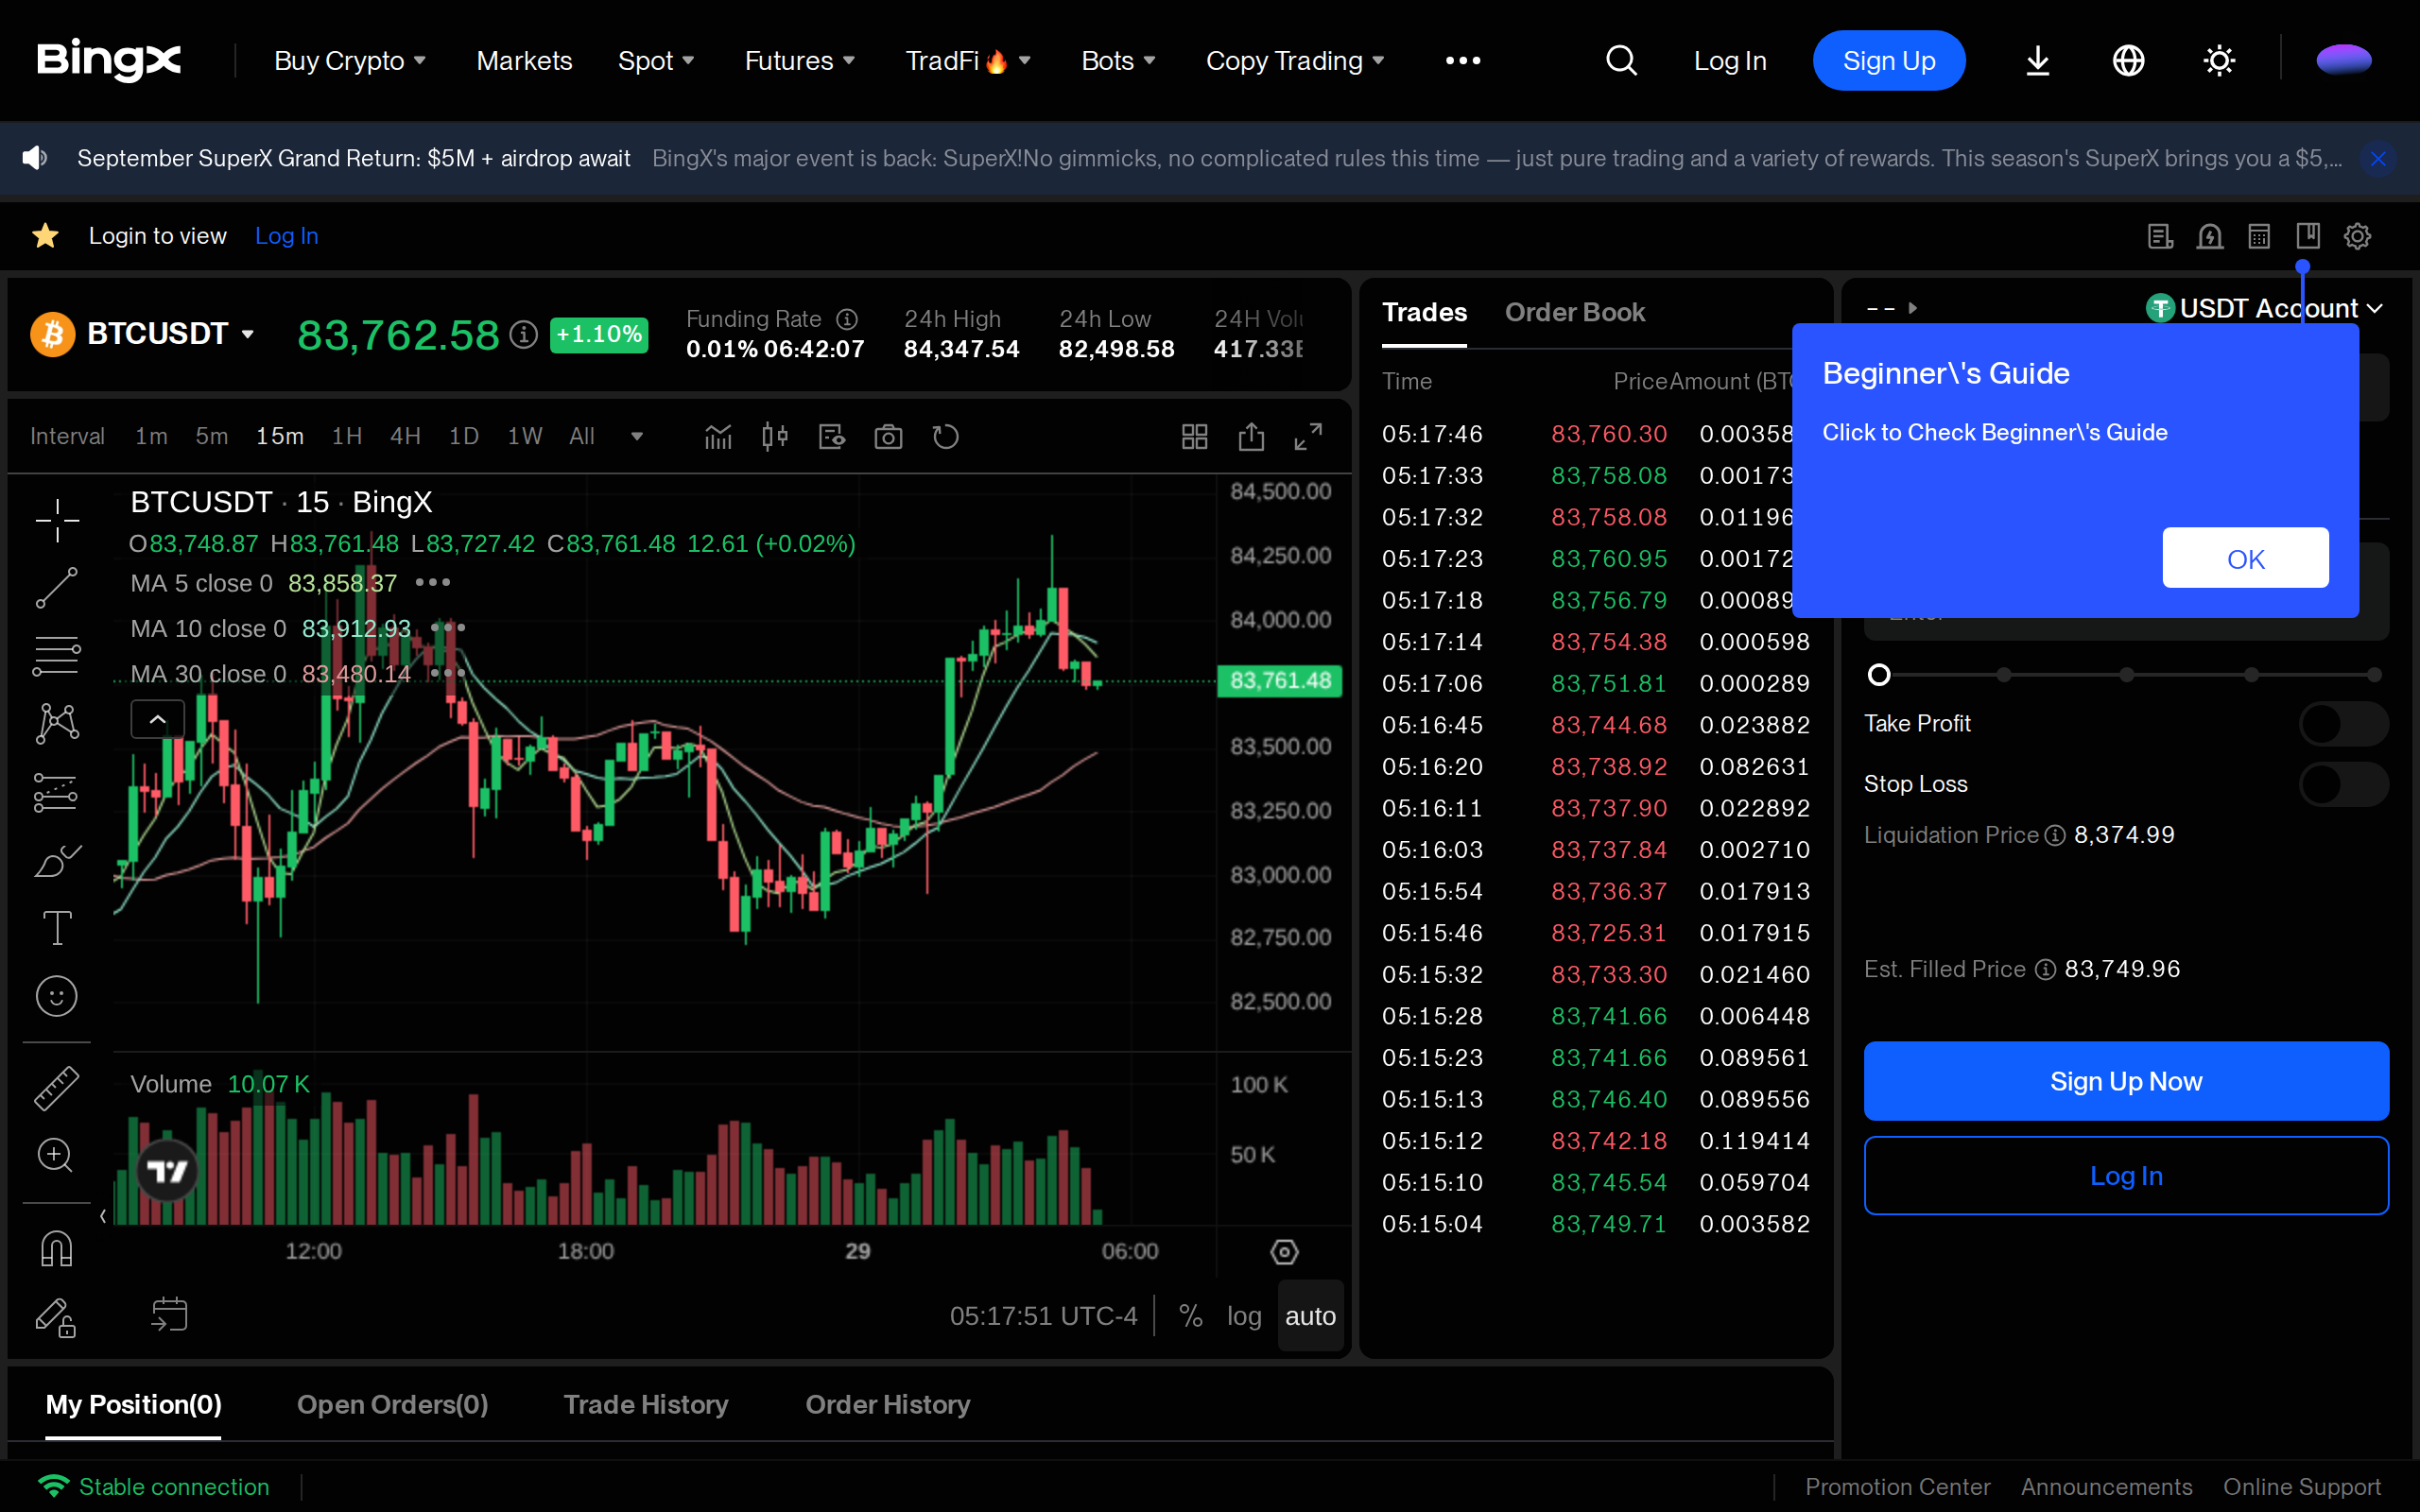Click the chart share icon

point(1251,437)
